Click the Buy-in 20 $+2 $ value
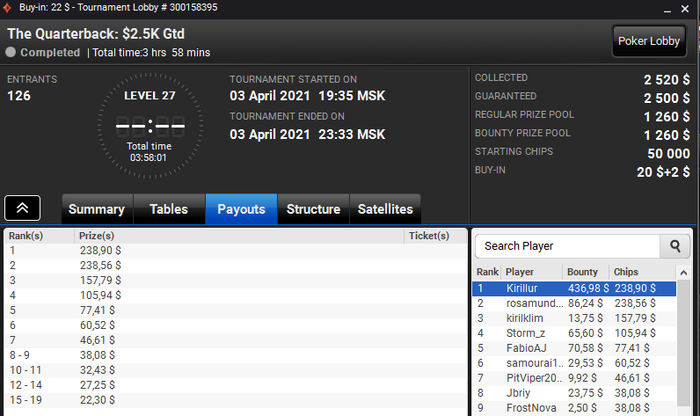 pos(663,172)
